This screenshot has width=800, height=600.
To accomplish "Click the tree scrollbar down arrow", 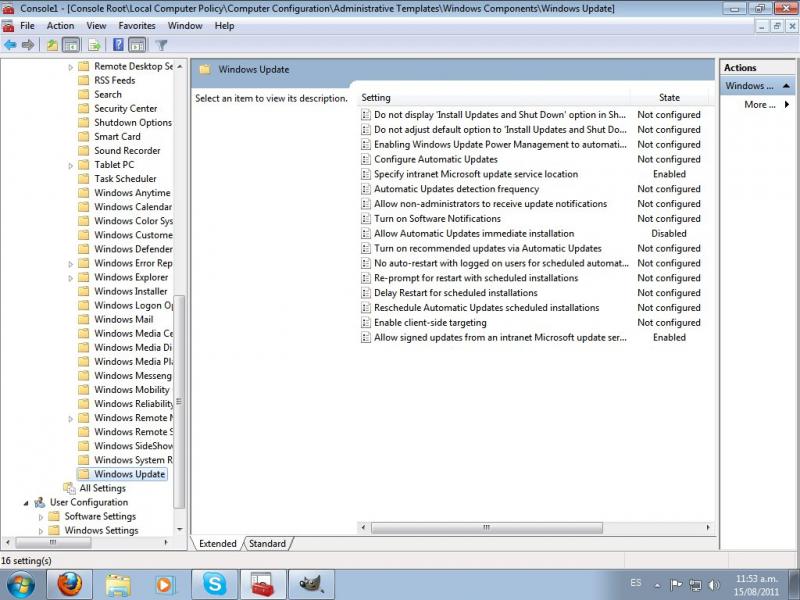I will [x=180, y=530].
